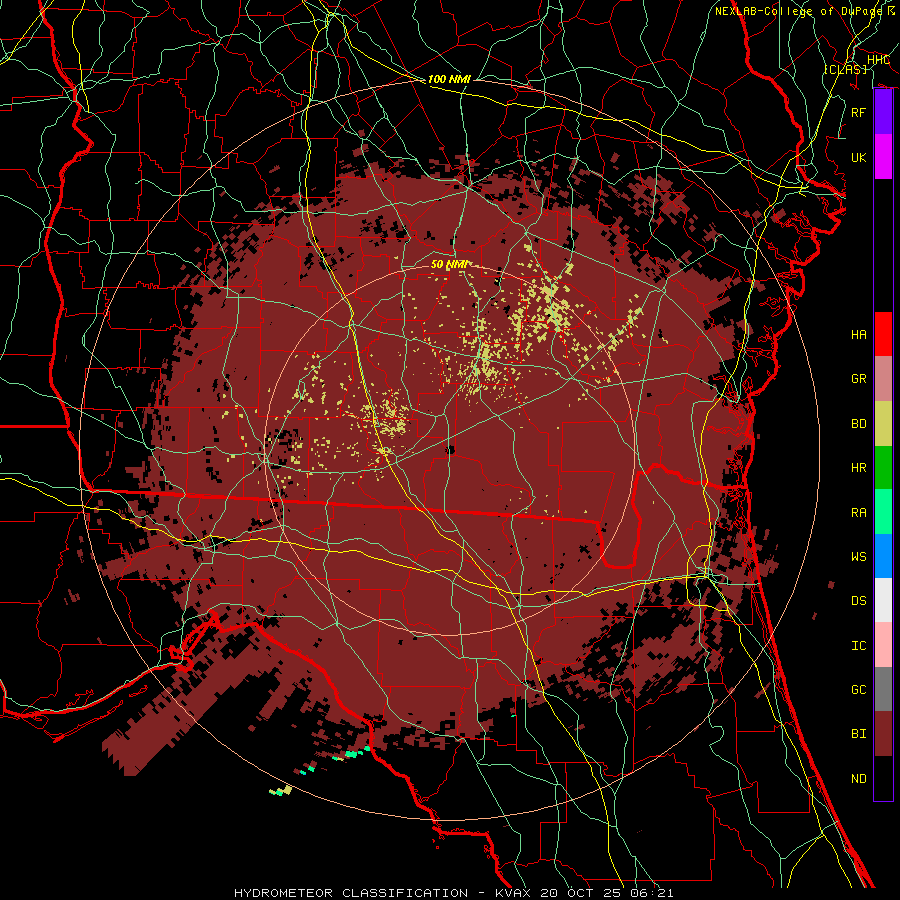Click the KVAX radar site identifier
Image resolution: width=900 pixels, height=900 pixels.
coord(515,893)
